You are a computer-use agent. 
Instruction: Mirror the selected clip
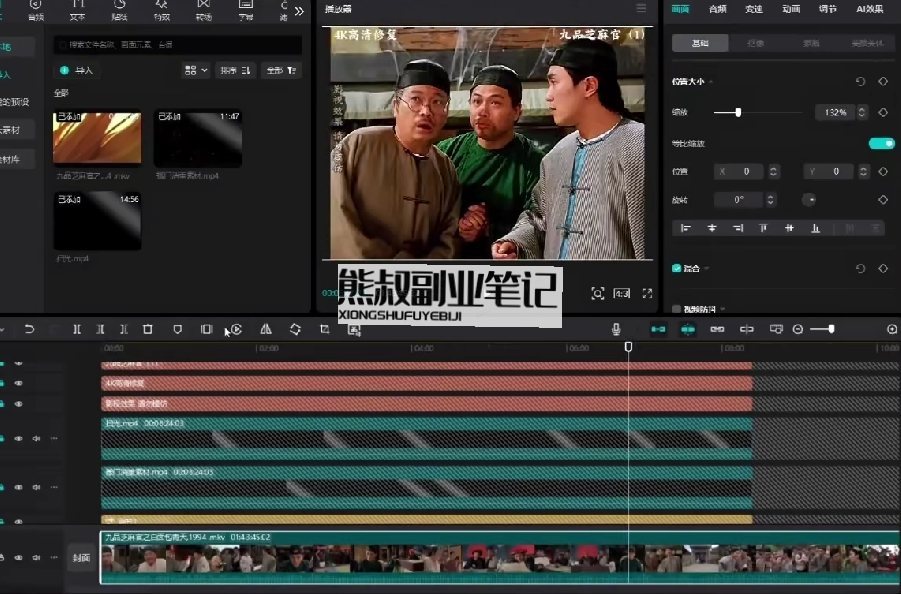click(265, 329)
